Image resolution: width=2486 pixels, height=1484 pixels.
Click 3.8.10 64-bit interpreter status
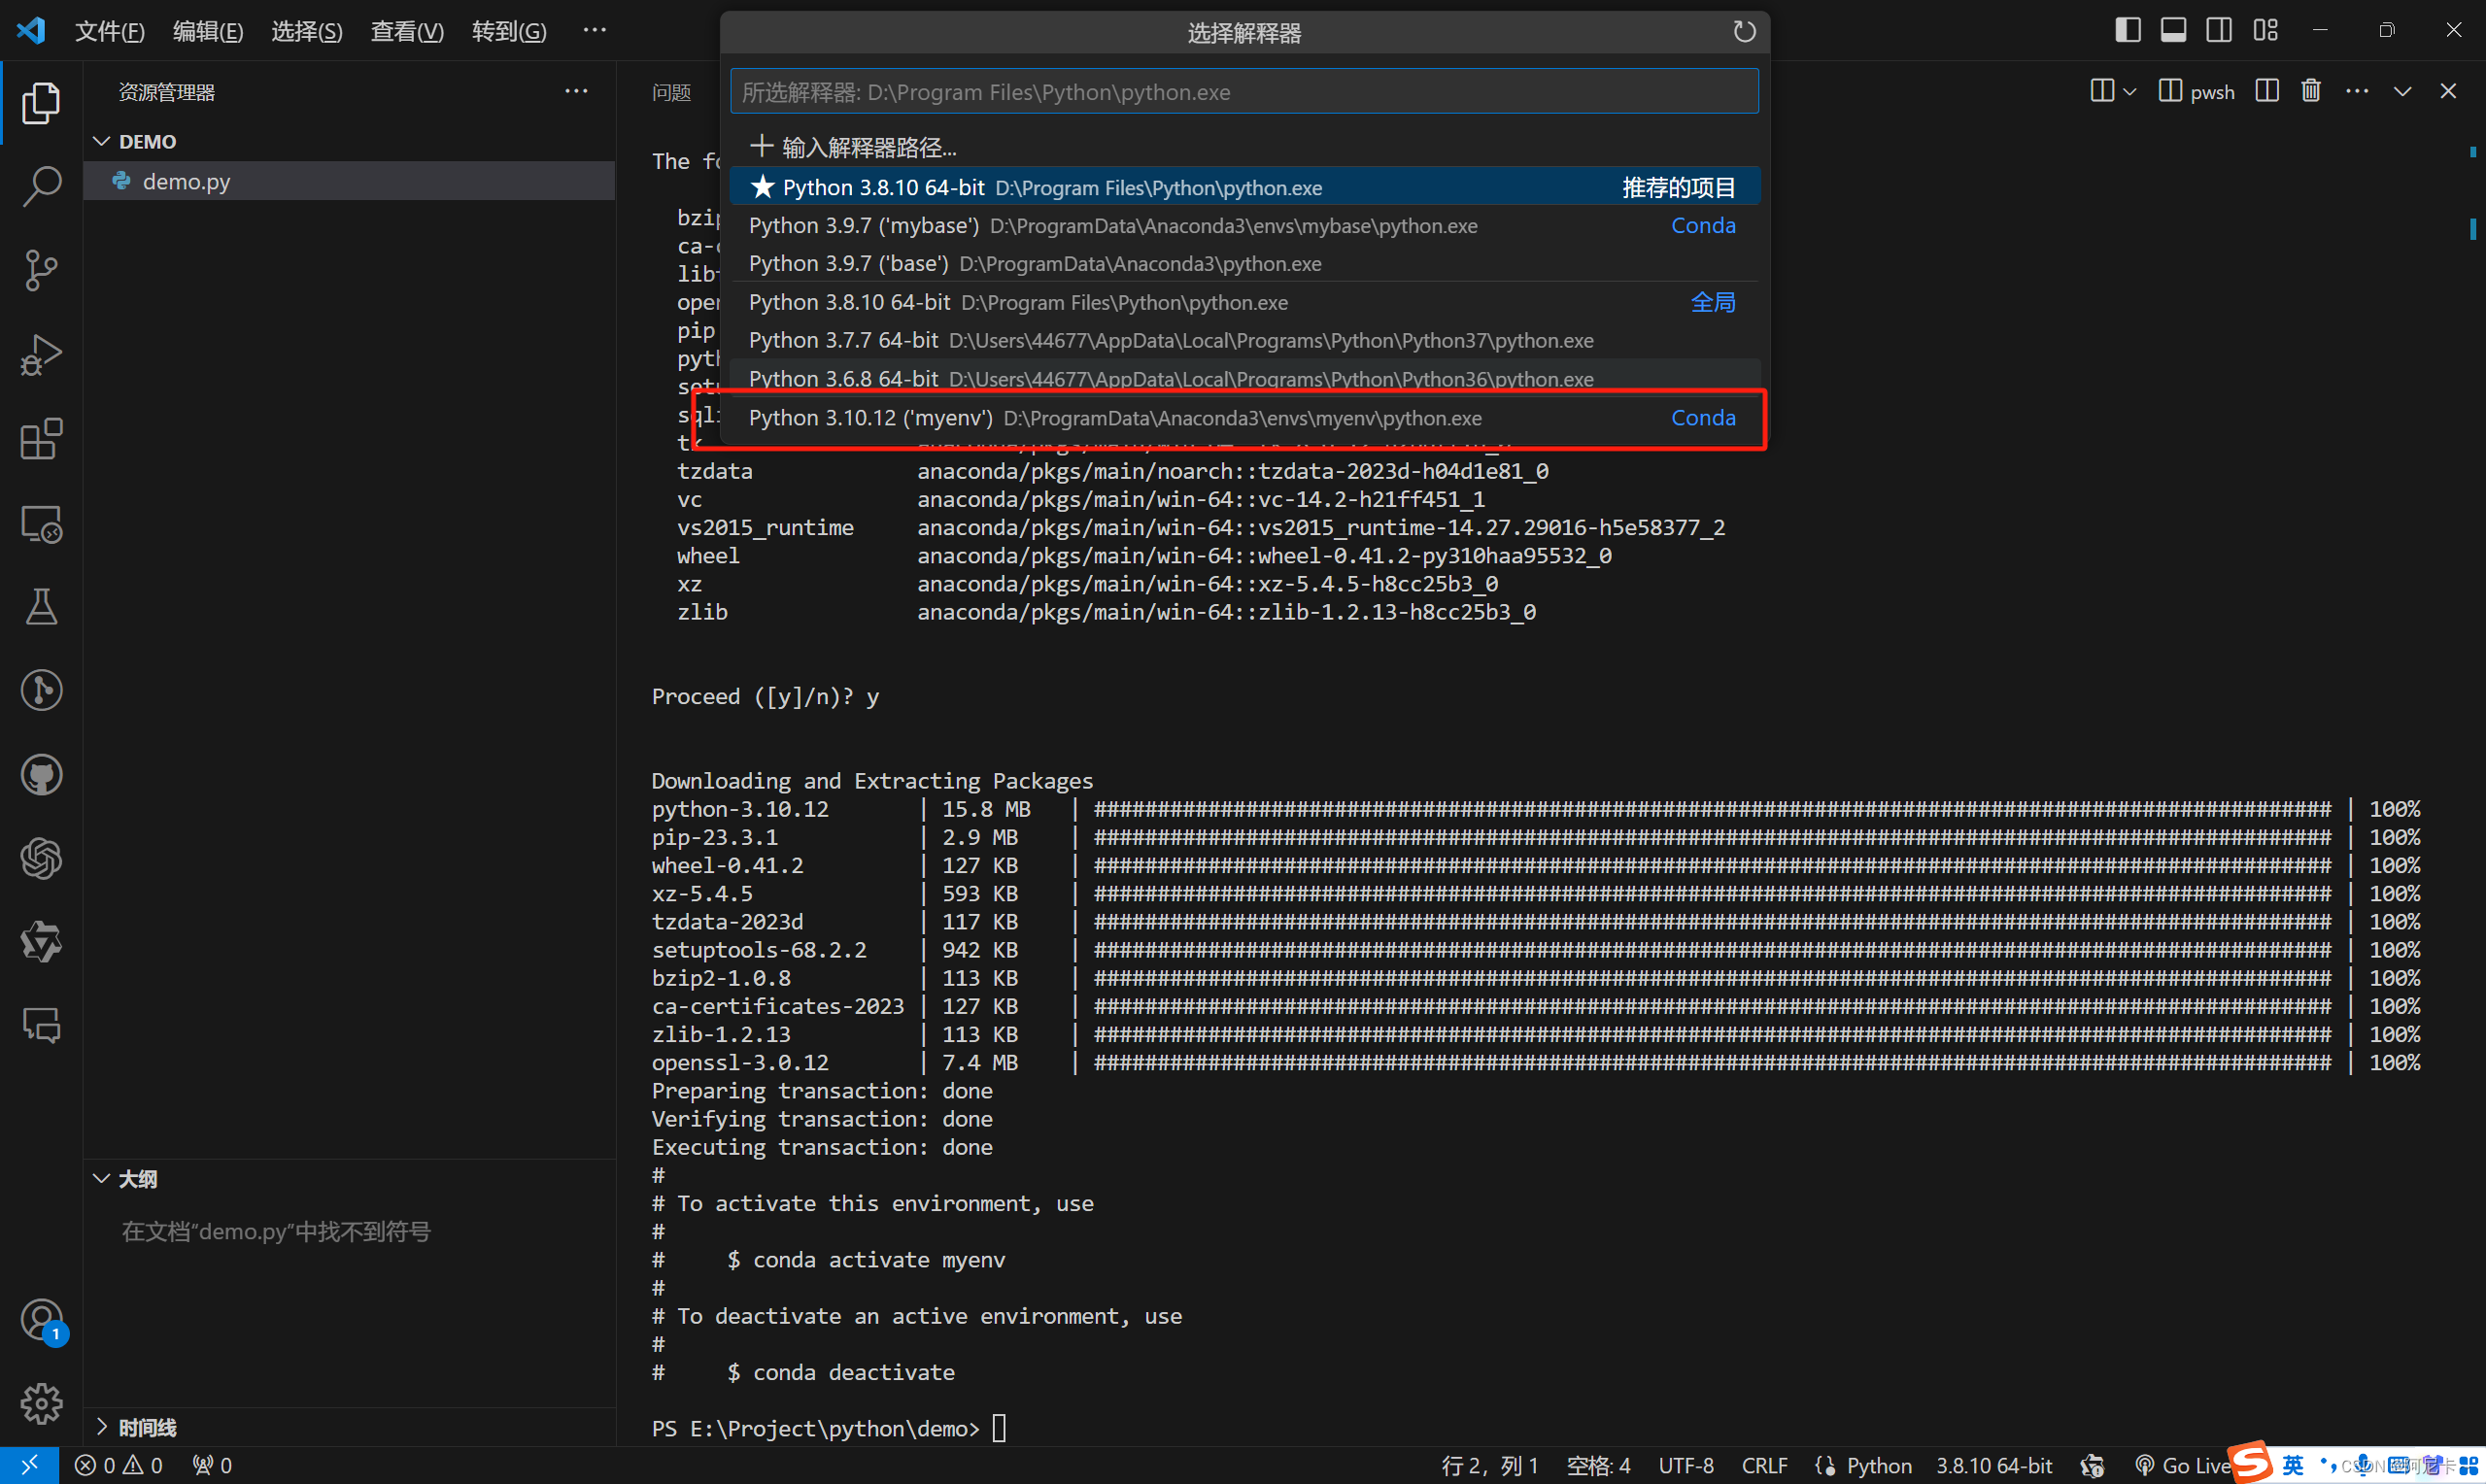[x=1993, y=1465]
